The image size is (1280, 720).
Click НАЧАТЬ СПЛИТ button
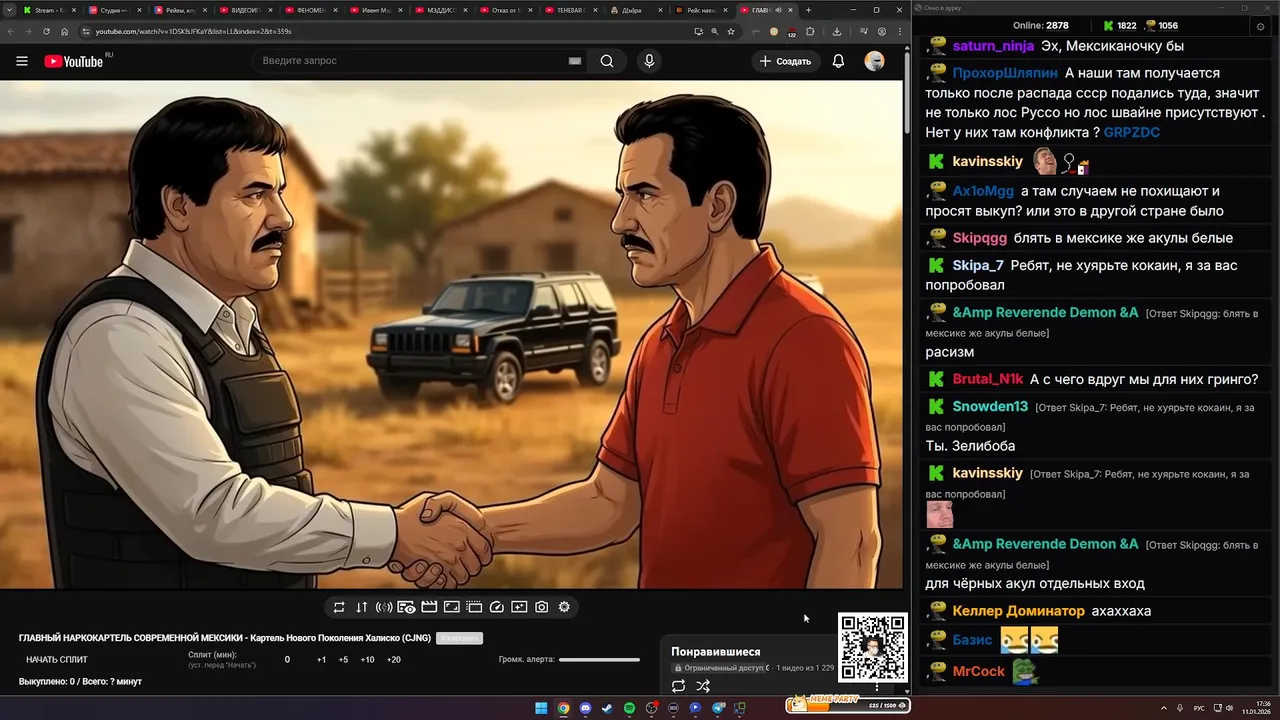tap(57, 660)
